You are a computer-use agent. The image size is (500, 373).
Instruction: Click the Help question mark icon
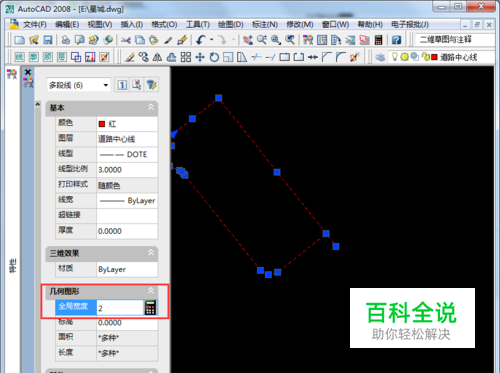[396, 40]
